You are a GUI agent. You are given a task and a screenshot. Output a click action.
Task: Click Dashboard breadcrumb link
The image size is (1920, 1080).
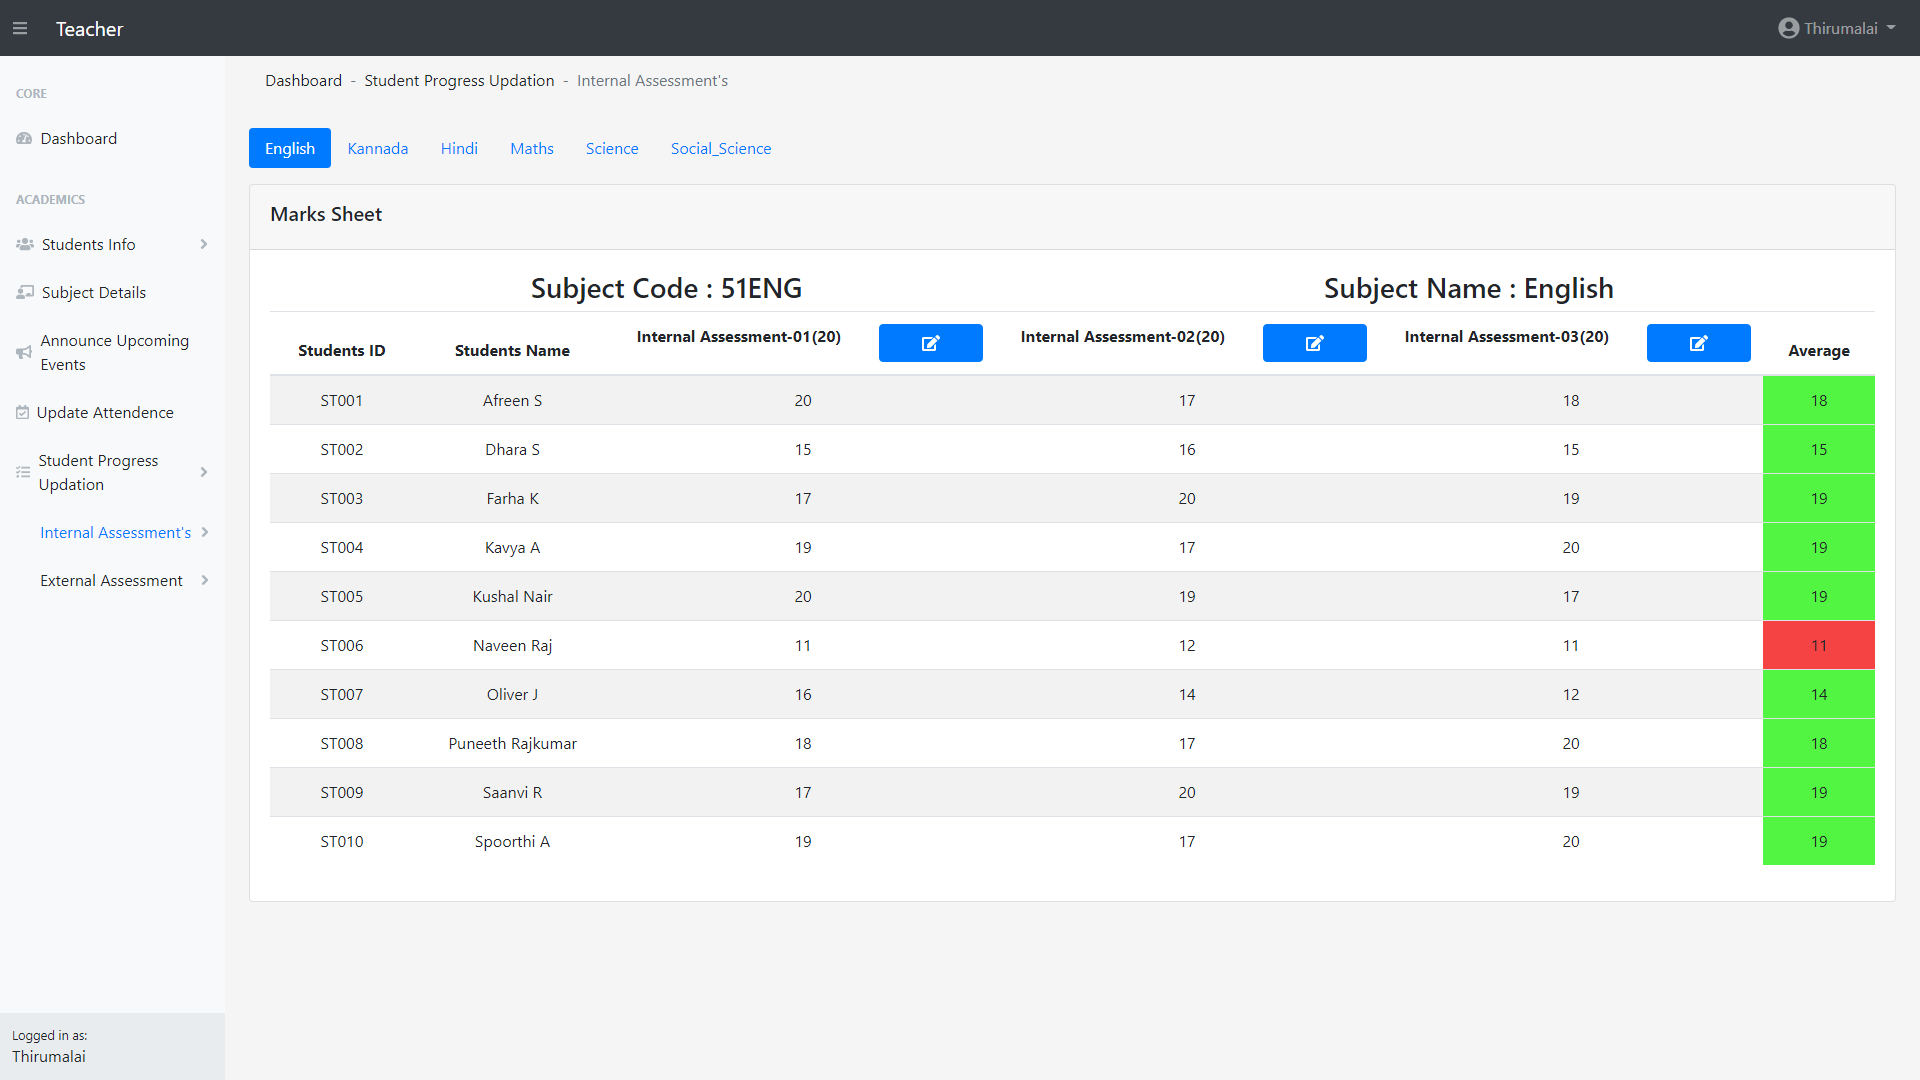pyautogui.click(x=303, y=81)
